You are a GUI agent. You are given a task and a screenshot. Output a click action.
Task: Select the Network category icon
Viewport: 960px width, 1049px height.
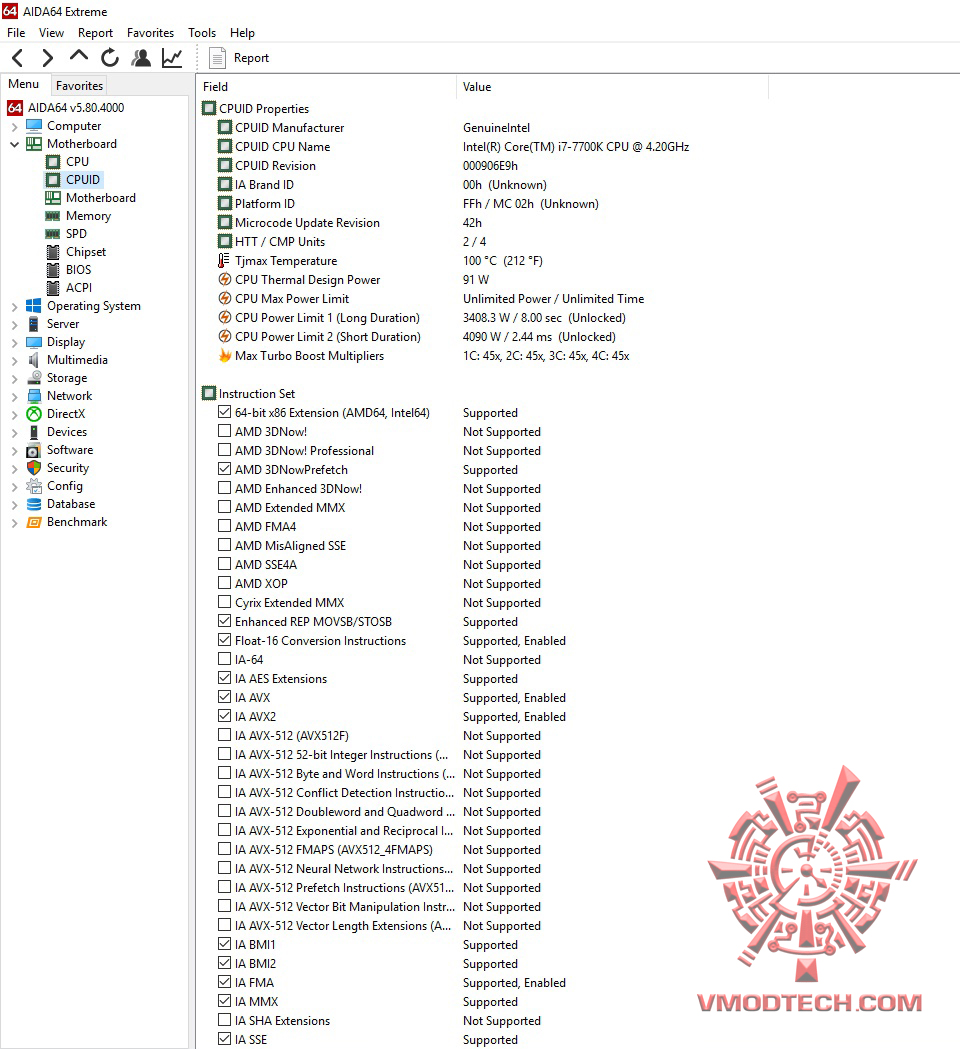pos(34,396)
